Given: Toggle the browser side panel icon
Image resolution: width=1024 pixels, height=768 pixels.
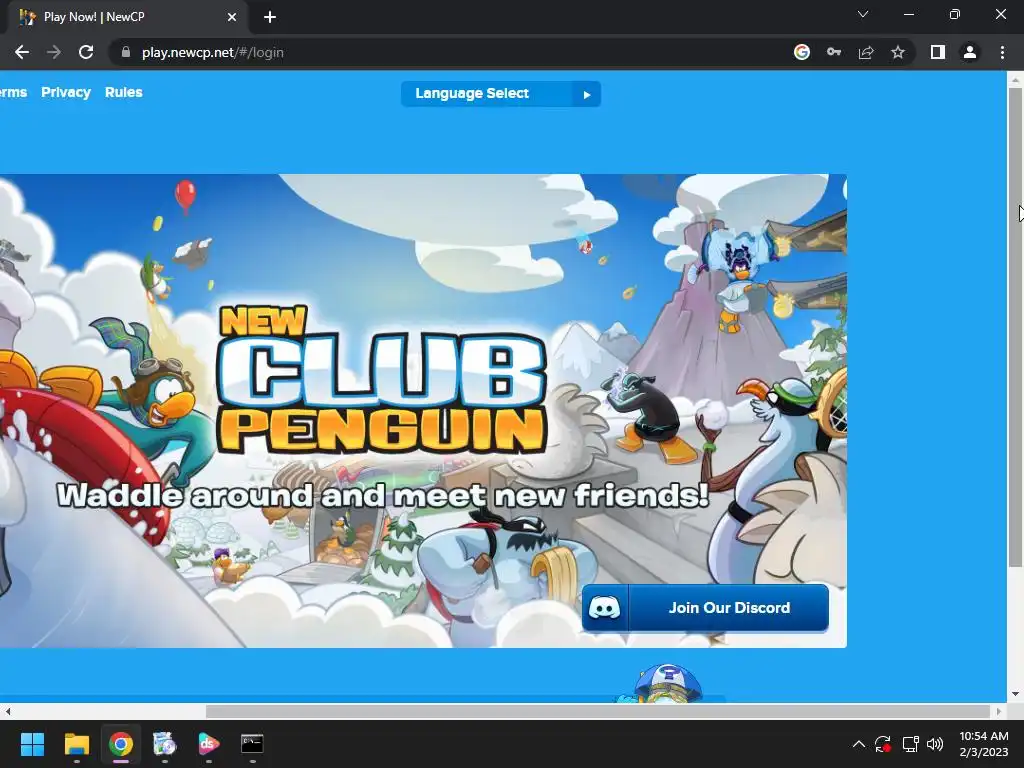Looking at the screenshot, I should [x=938, y=52].
